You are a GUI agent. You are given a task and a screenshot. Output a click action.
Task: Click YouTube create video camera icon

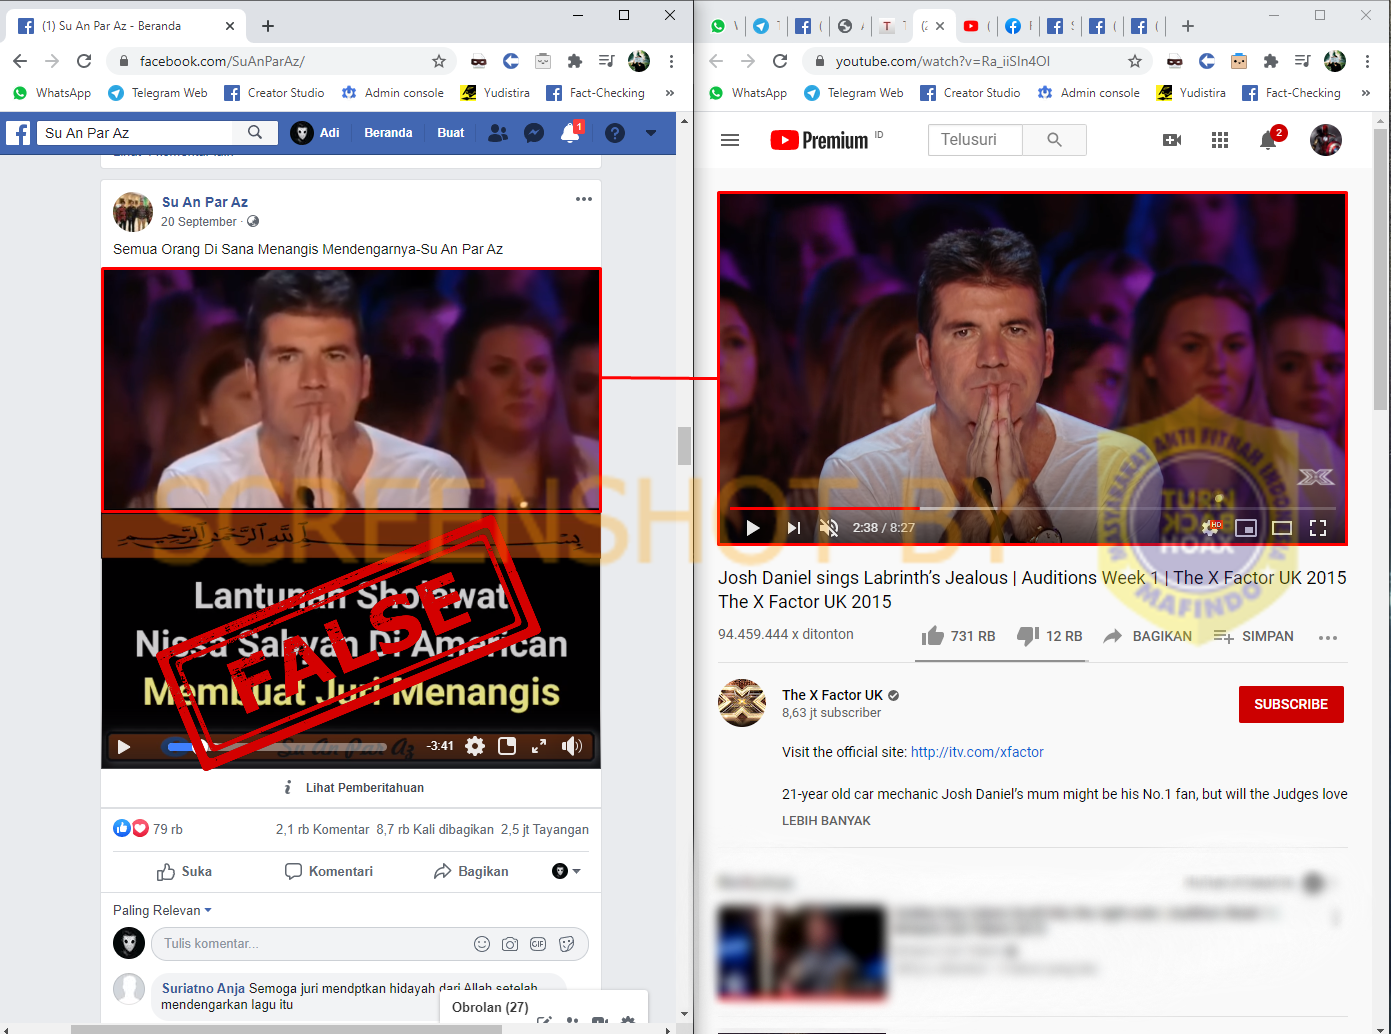pos(1172,140)
